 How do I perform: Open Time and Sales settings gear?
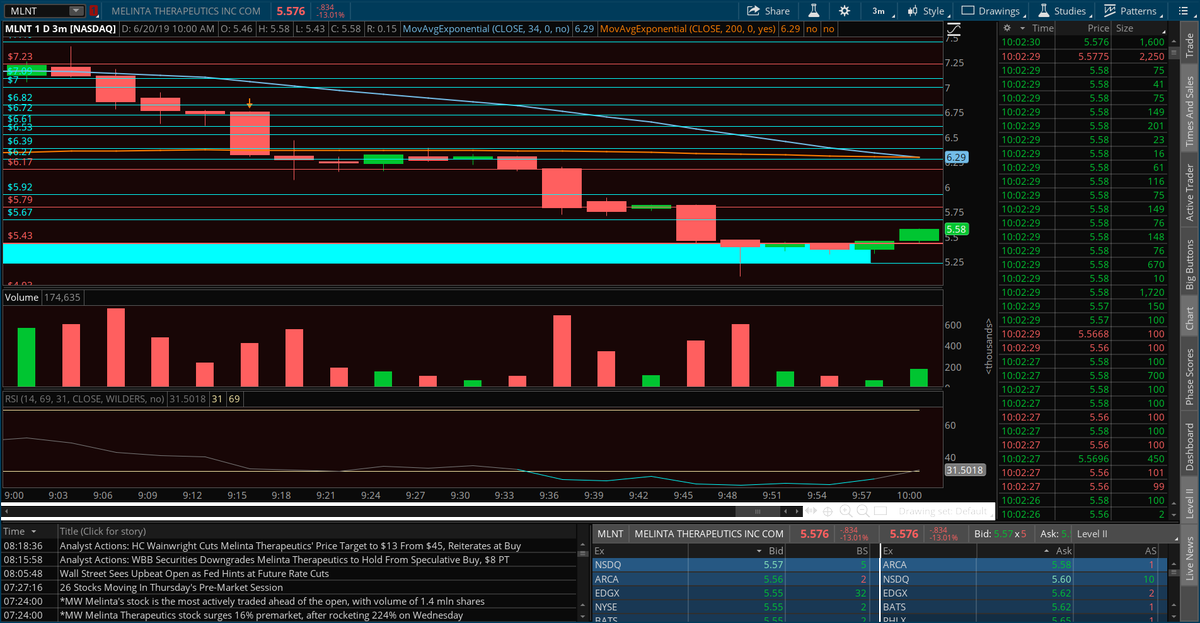pos(1009,29)
